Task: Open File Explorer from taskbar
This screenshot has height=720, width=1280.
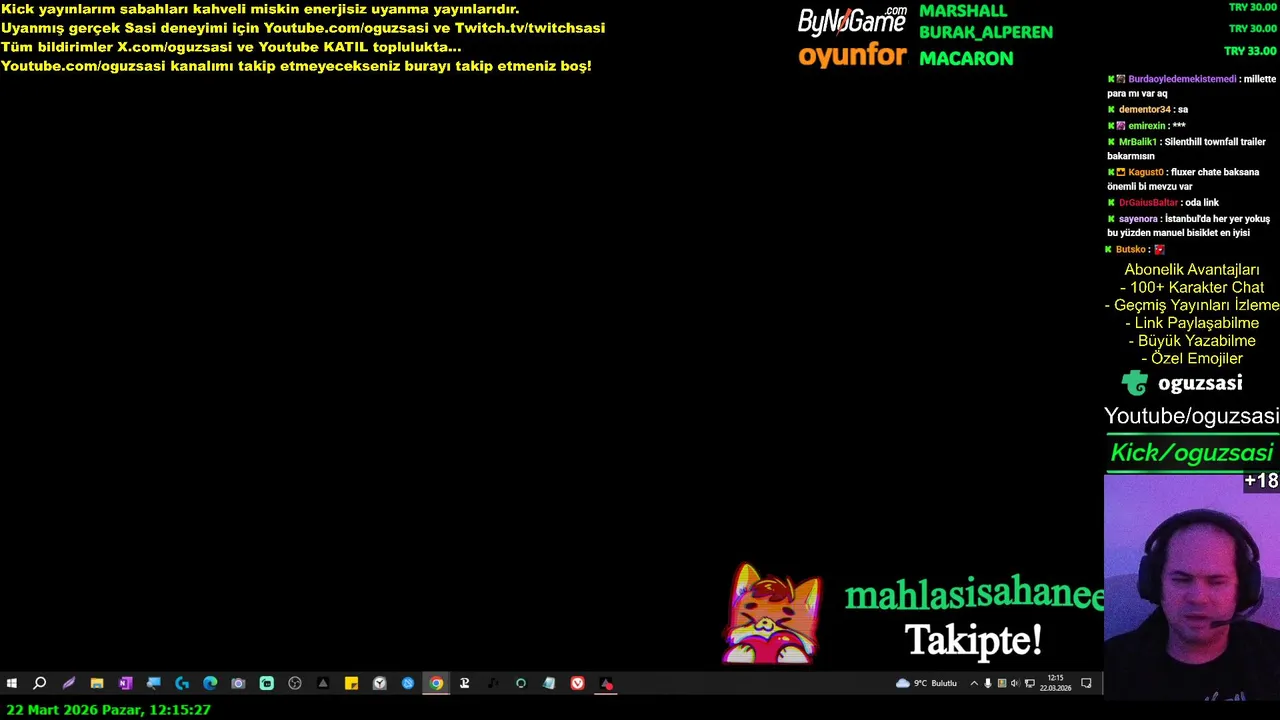Action: click(x=97, y=683)
